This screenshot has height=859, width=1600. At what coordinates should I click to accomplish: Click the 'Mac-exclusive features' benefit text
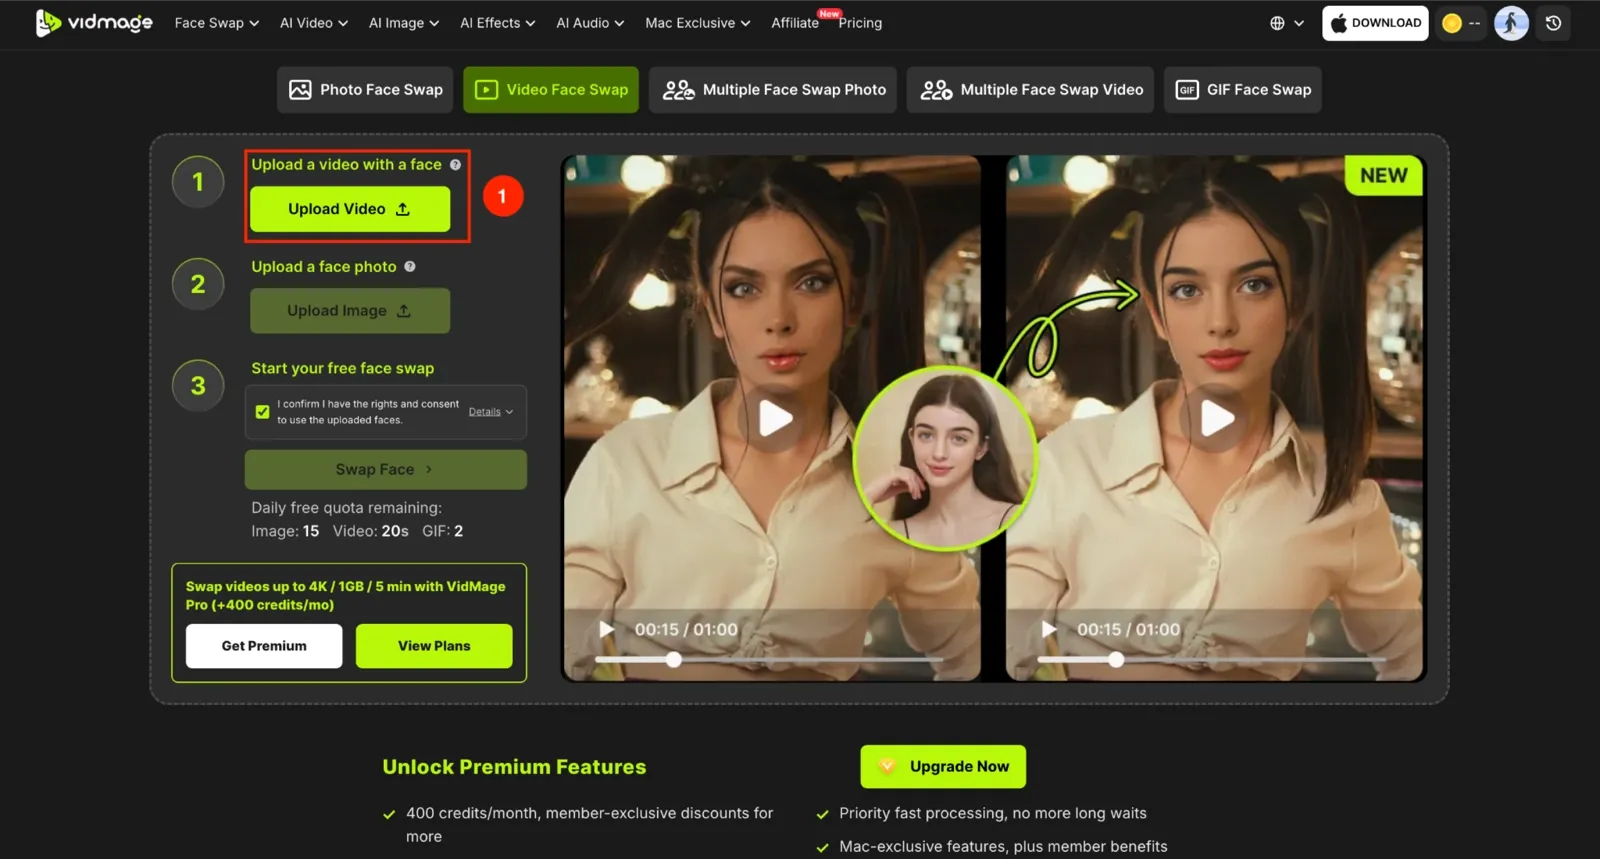click(1003, 847)
